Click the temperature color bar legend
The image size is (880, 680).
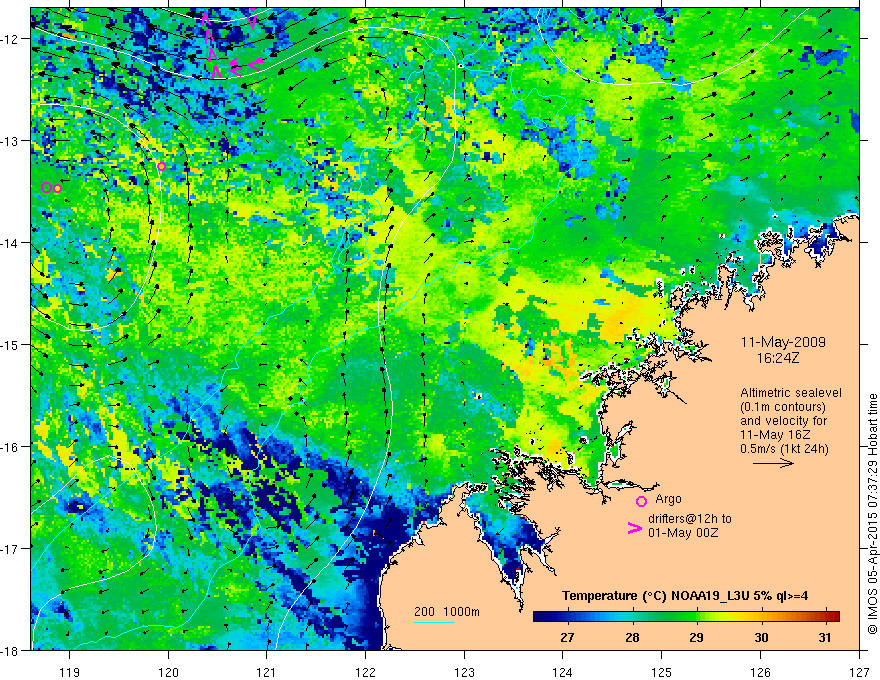click(686, 616)
